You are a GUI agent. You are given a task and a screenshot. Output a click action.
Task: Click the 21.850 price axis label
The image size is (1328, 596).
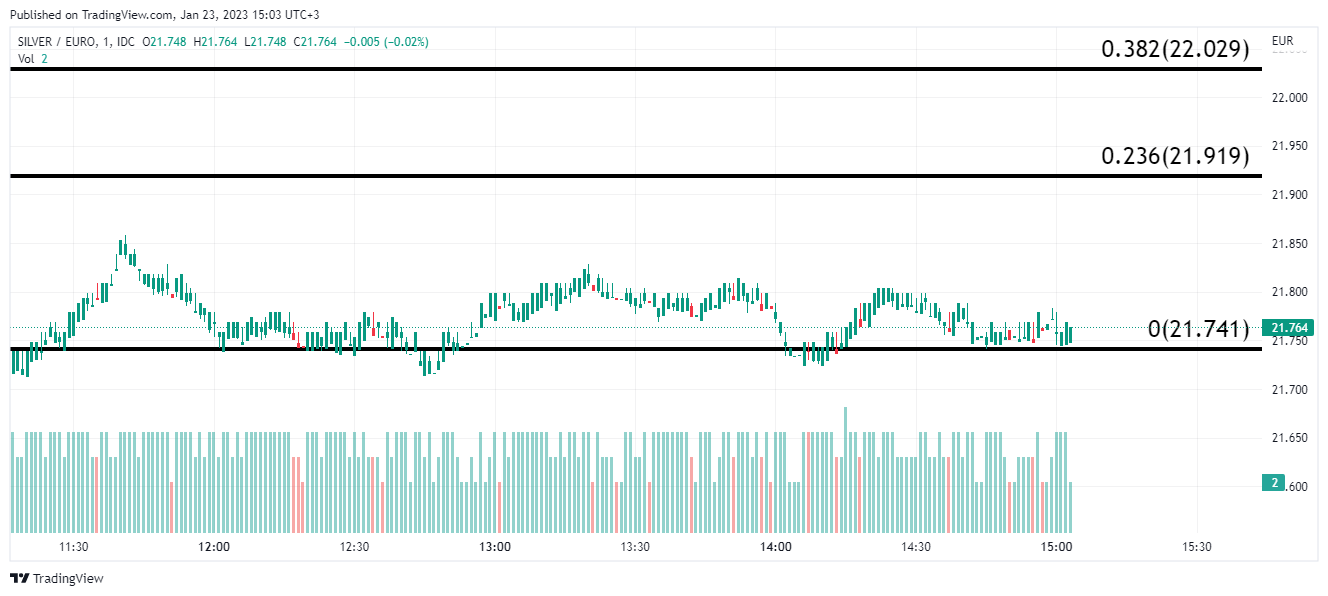coord(1289,244)
